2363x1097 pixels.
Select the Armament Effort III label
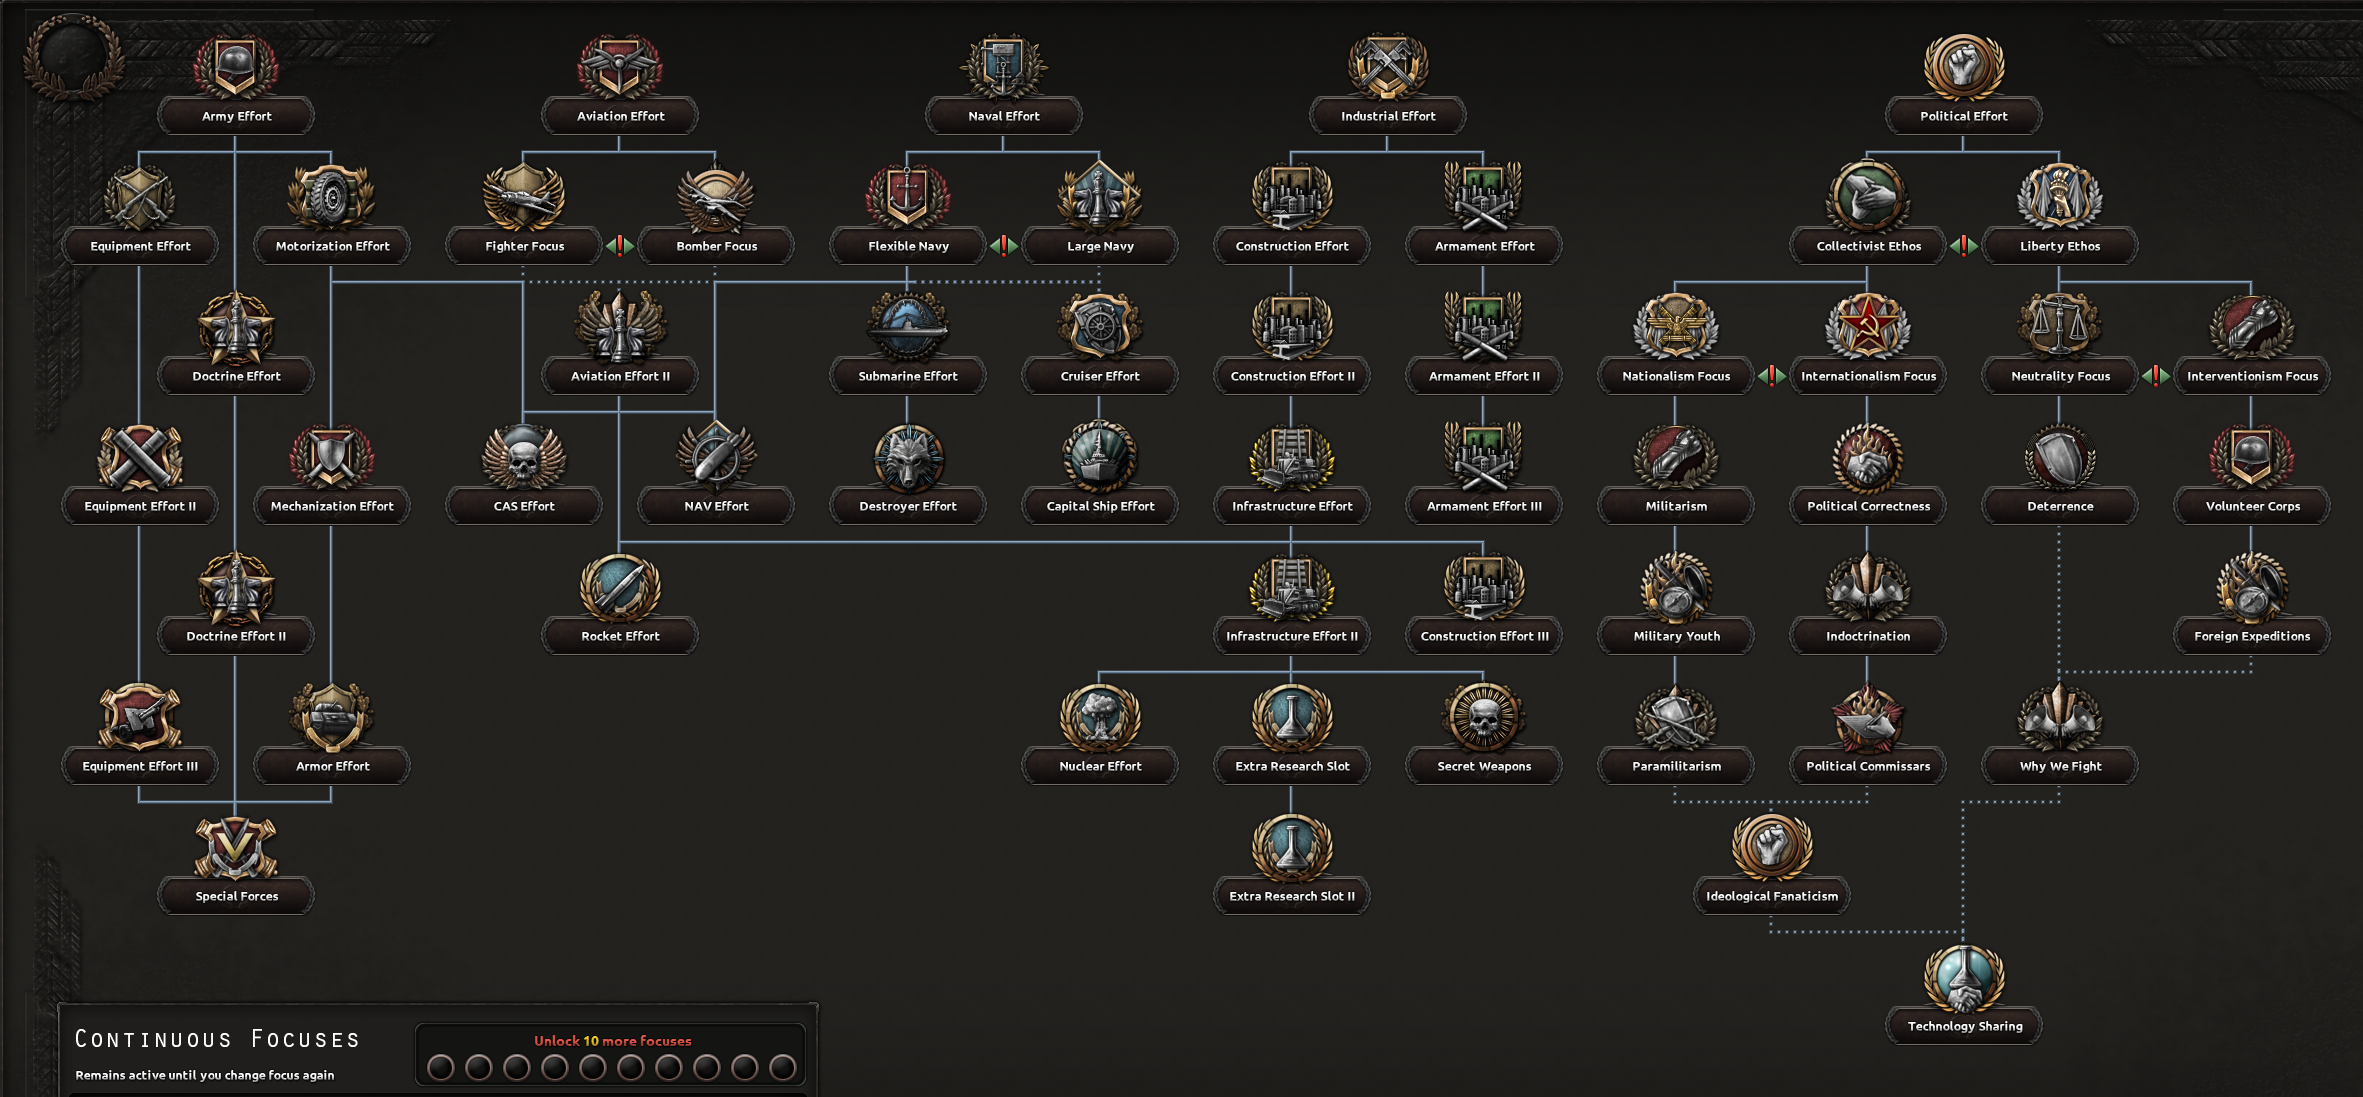pyautogui.click(x=1484, y=506)
